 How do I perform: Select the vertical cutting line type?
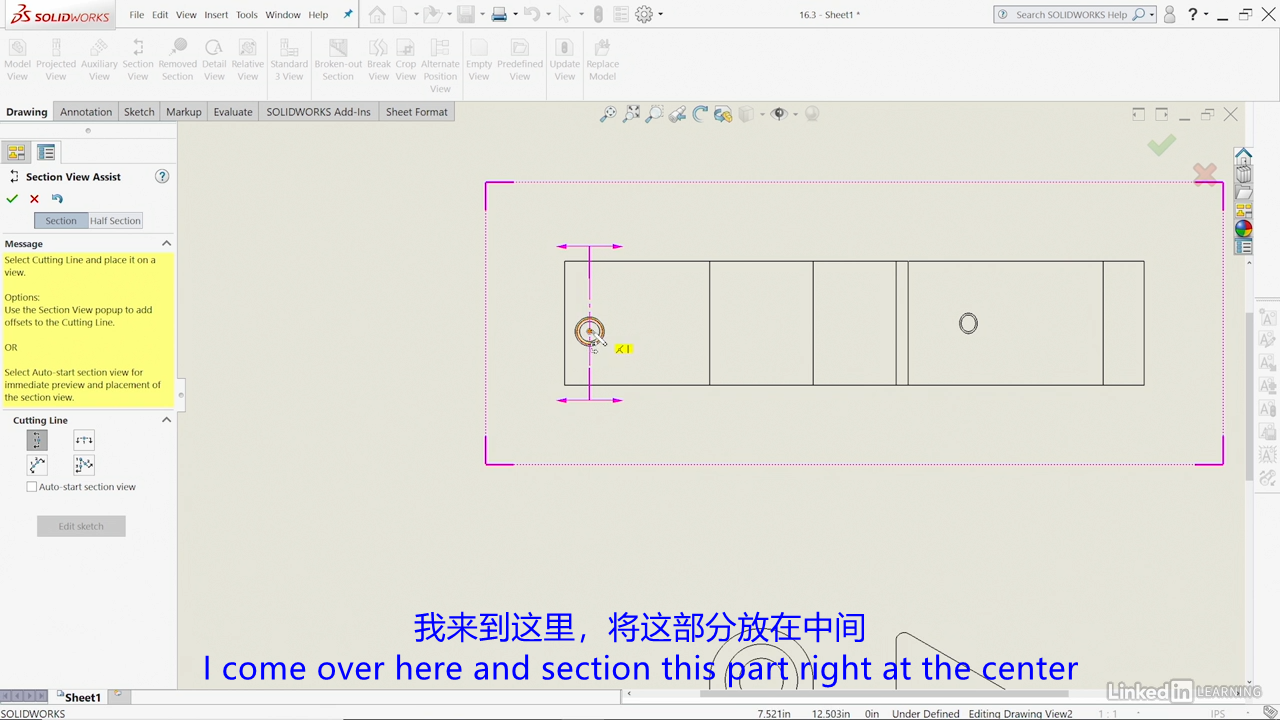point(37,440)
